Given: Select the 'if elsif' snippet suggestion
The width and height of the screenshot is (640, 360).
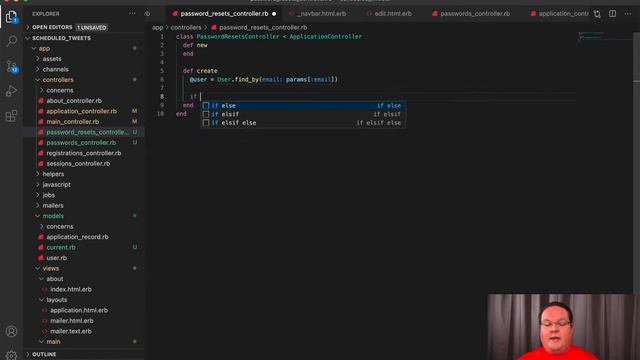Looking at the screenshot, I should pyautogui.click(x=303, y=114).
